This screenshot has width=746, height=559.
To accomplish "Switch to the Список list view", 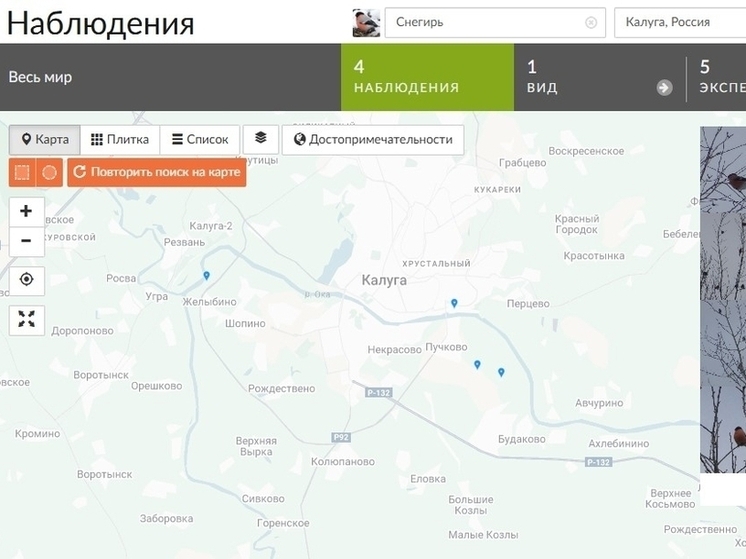I will pyautogui.click(x=200, y=139).
